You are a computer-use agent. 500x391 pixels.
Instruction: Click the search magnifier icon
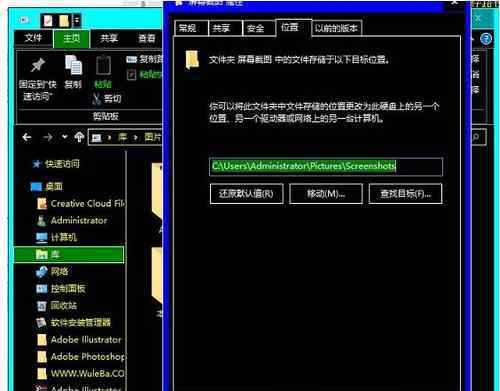(476, 137)
